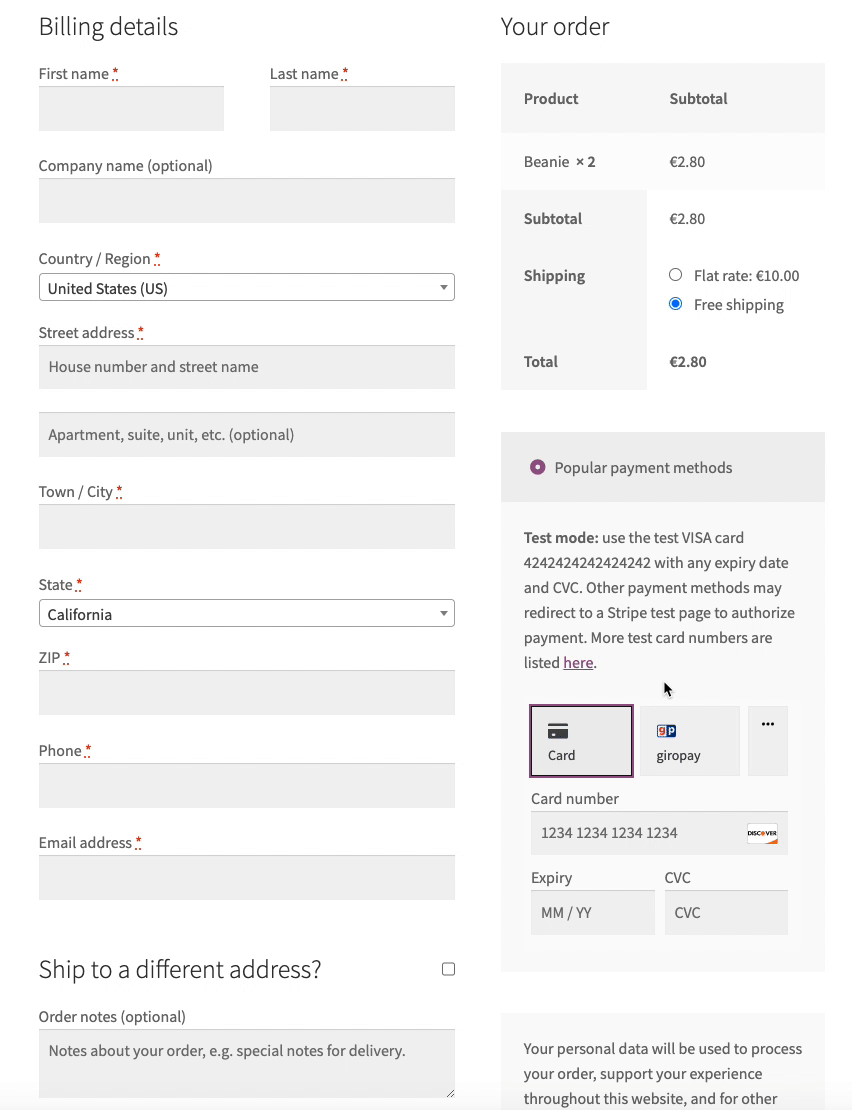Click the State dropdown arrow icon
Screen dimensions: 852x1110
point(443,612)
